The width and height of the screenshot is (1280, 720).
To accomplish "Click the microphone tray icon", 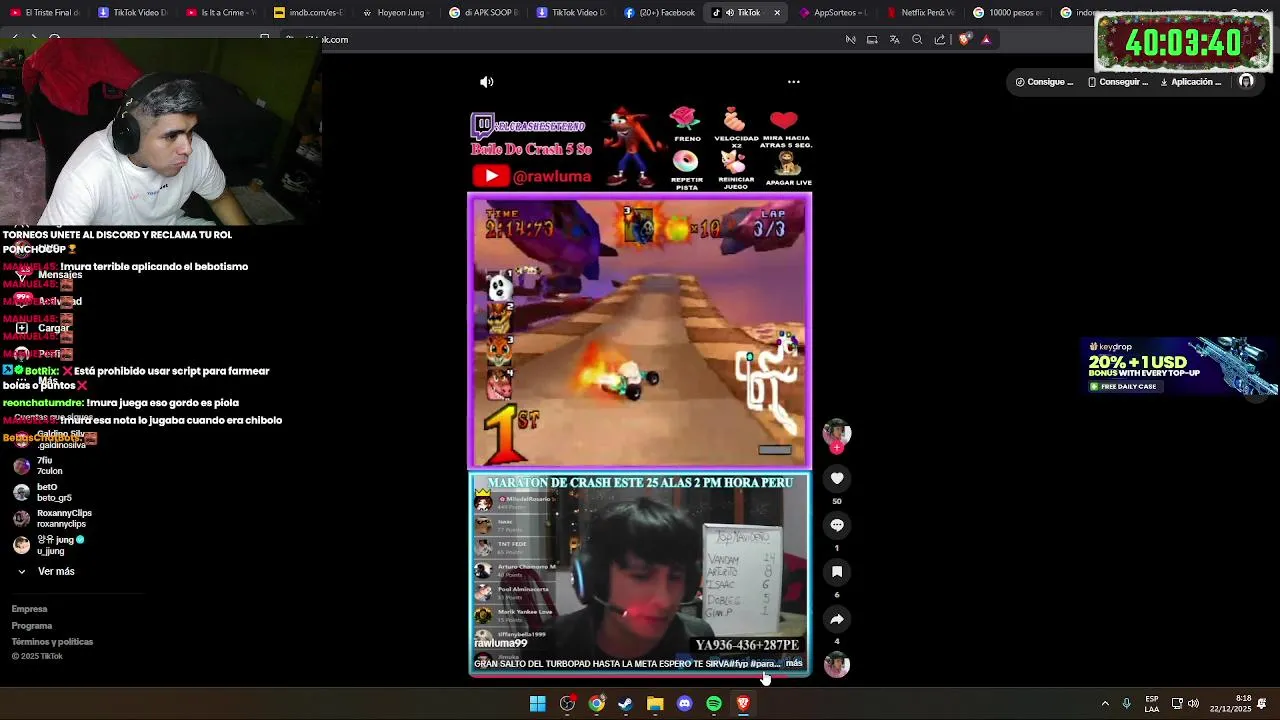I will (1127, 704).
